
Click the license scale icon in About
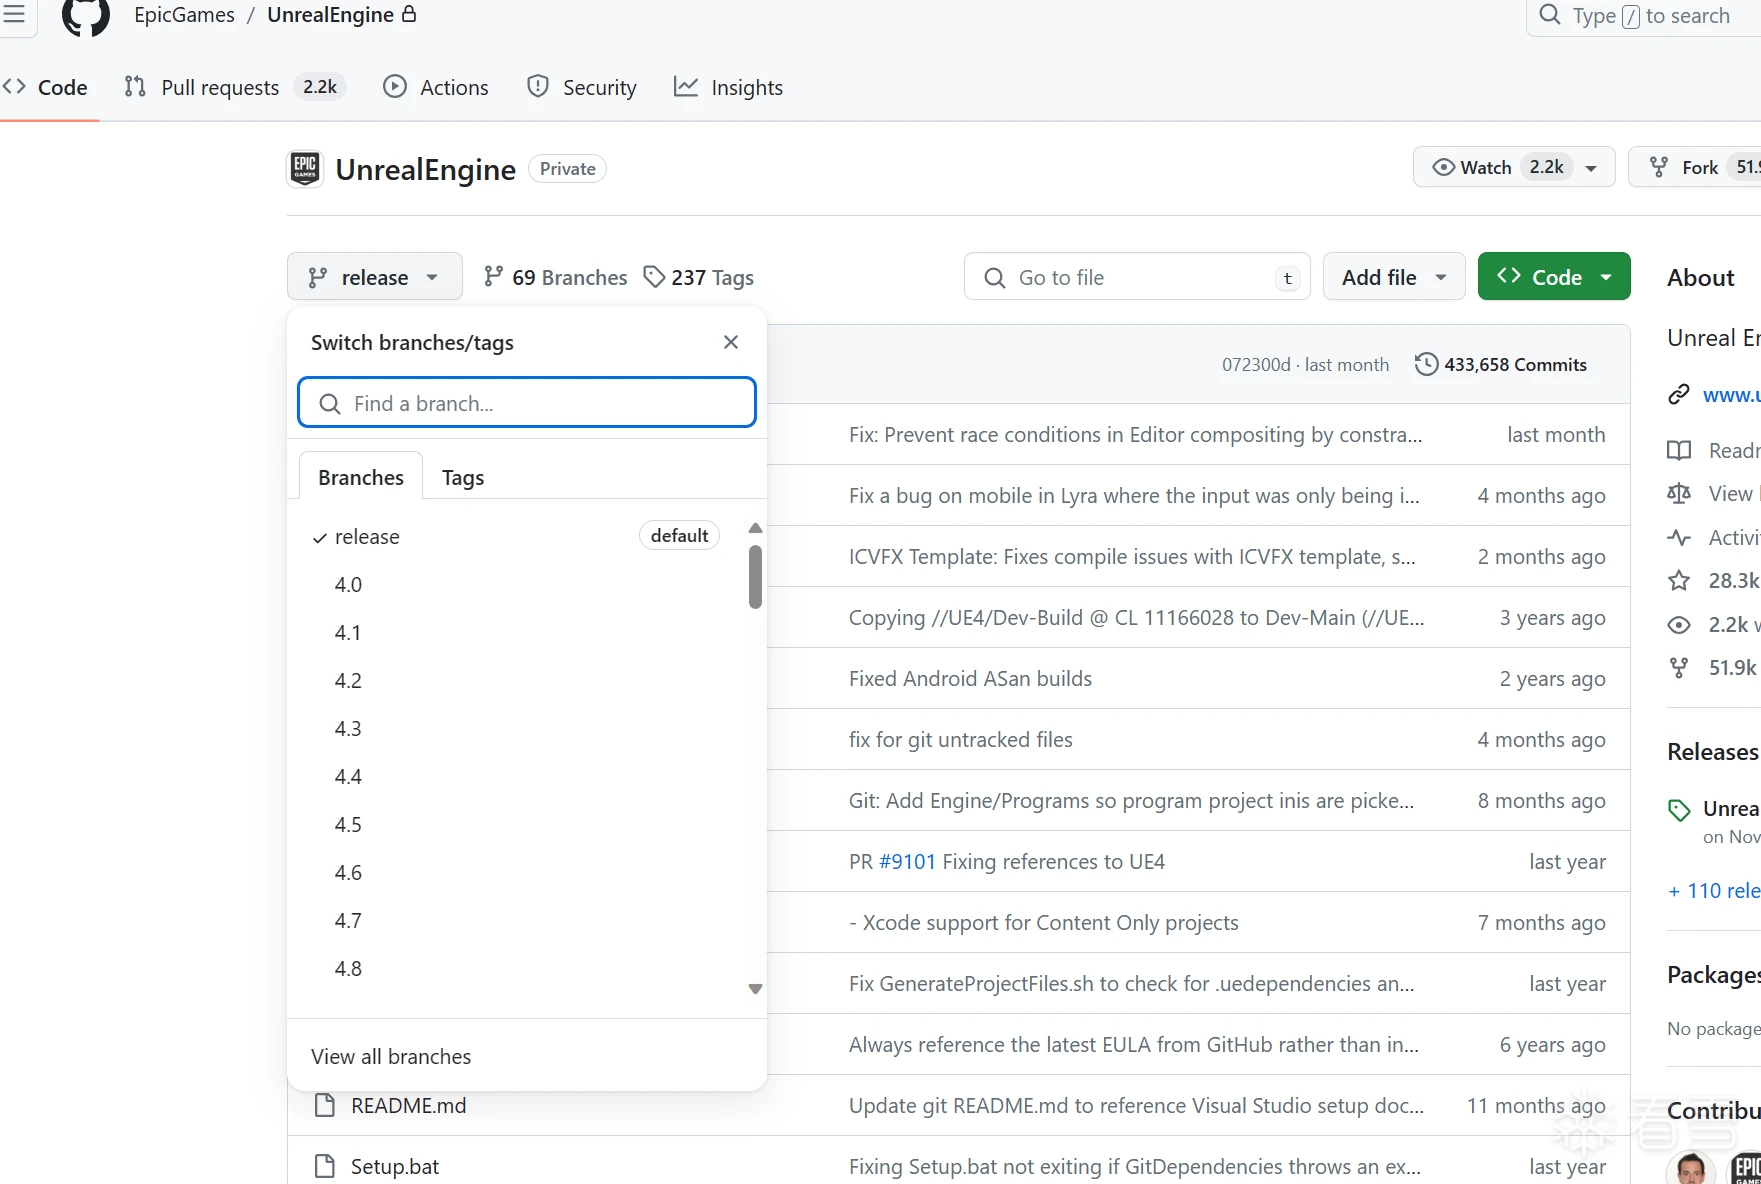(x=1679, y=493)
